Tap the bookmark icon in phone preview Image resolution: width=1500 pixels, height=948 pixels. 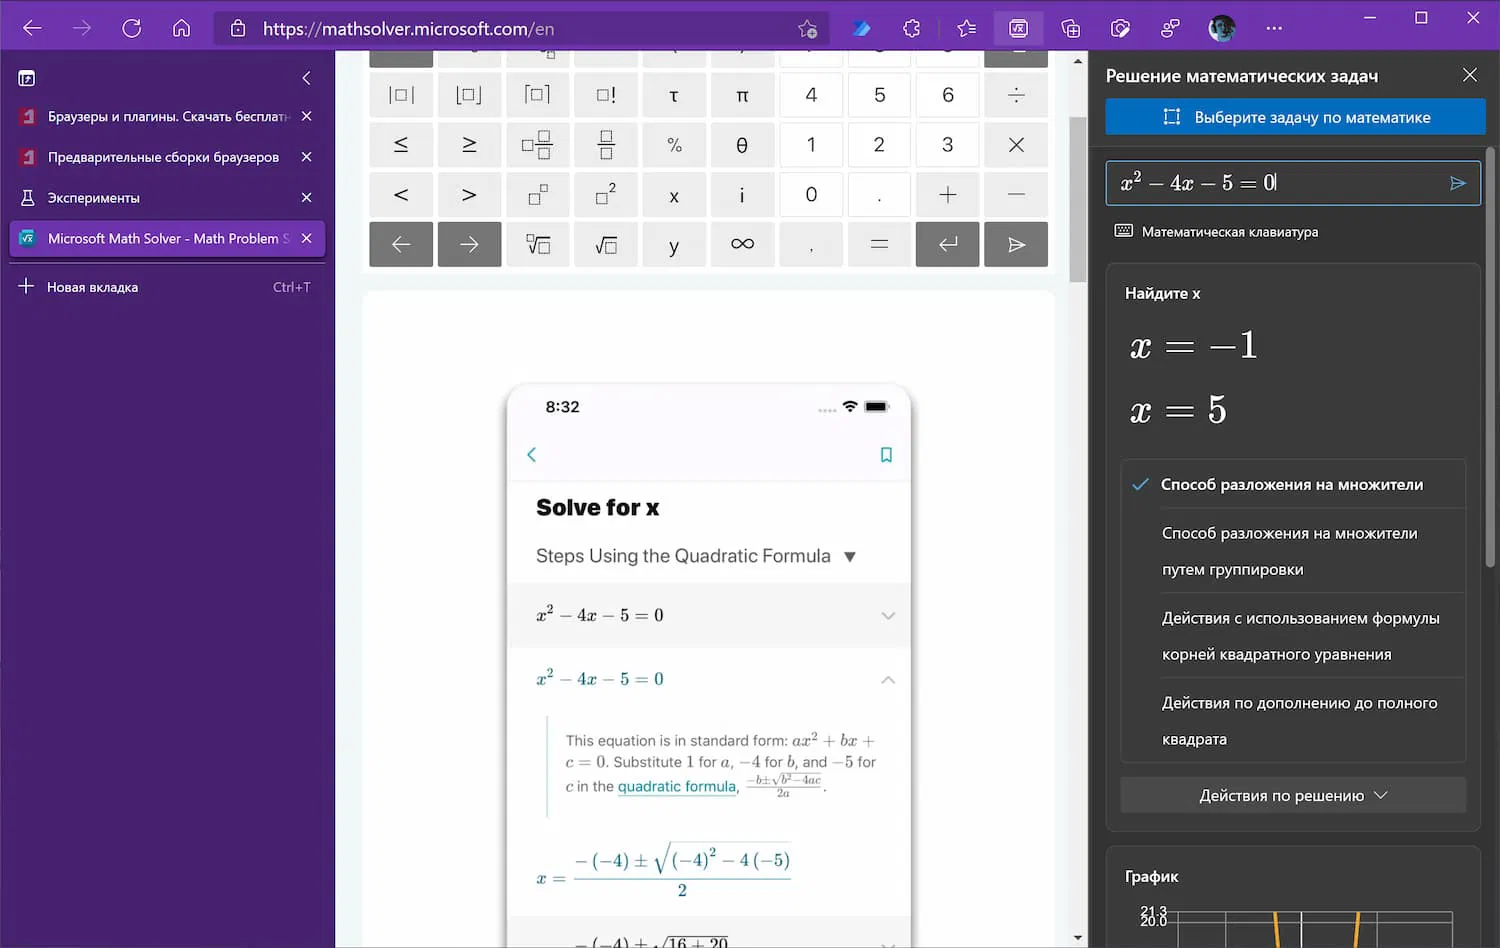click(x=886, y=455)
